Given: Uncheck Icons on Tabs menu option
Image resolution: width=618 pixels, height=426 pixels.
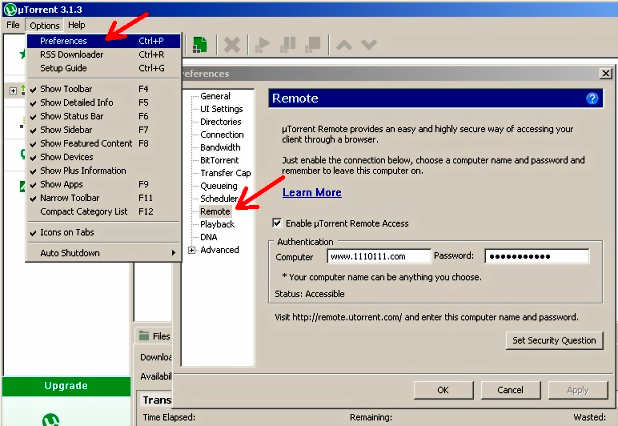Looking at the screenshot, I should coord(67,232).
